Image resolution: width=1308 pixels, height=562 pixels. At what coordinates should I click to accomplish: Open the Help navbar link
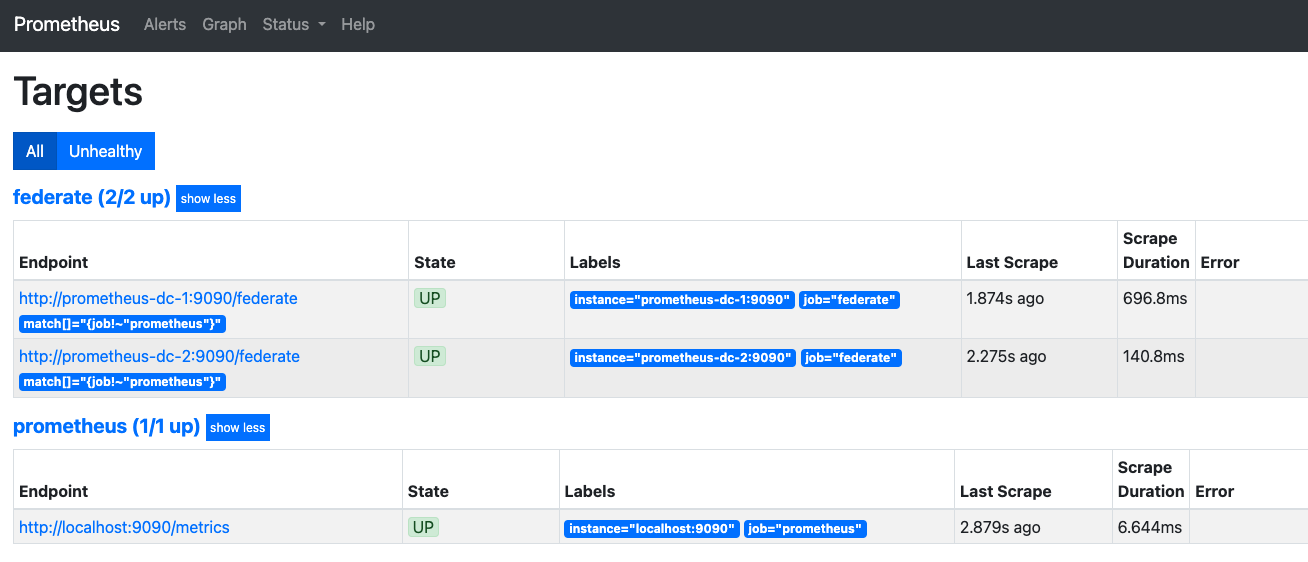click(358, 25)
